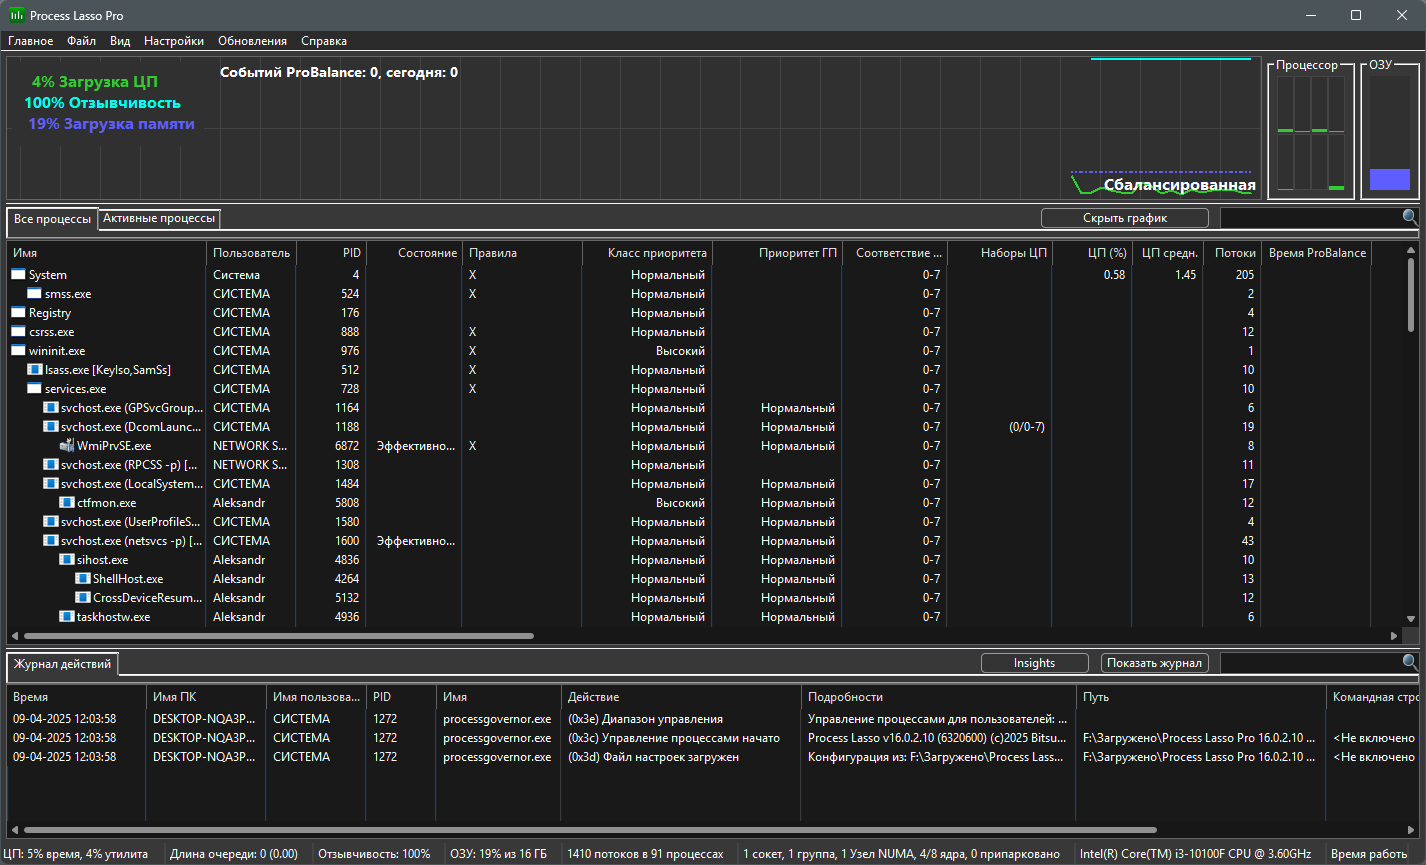This screenshot has height=865, width=1426.
Task: Click status bar 1410 потоков в 91 процессах
Action: point(645,854)
